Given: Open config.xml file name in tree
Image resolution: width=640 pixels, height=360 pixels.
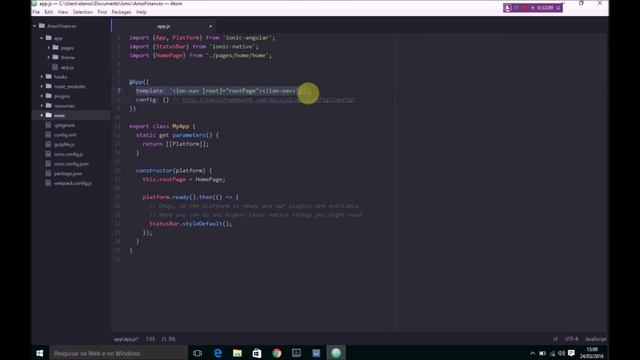Looking at the screenshot, I should coord(65,135).
